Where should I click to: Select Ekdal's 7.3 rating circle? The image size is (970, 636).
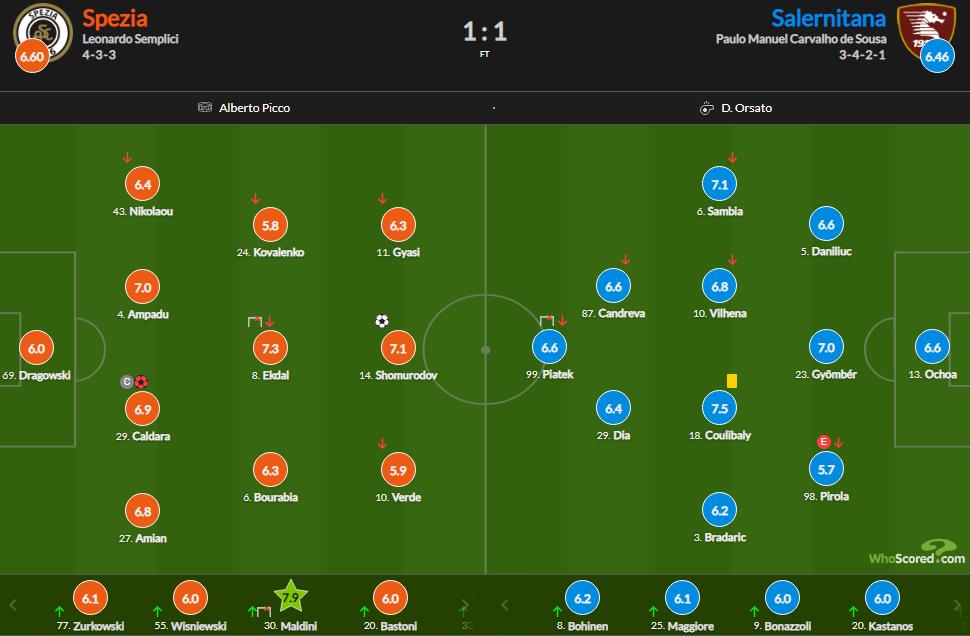click(269, 348)
